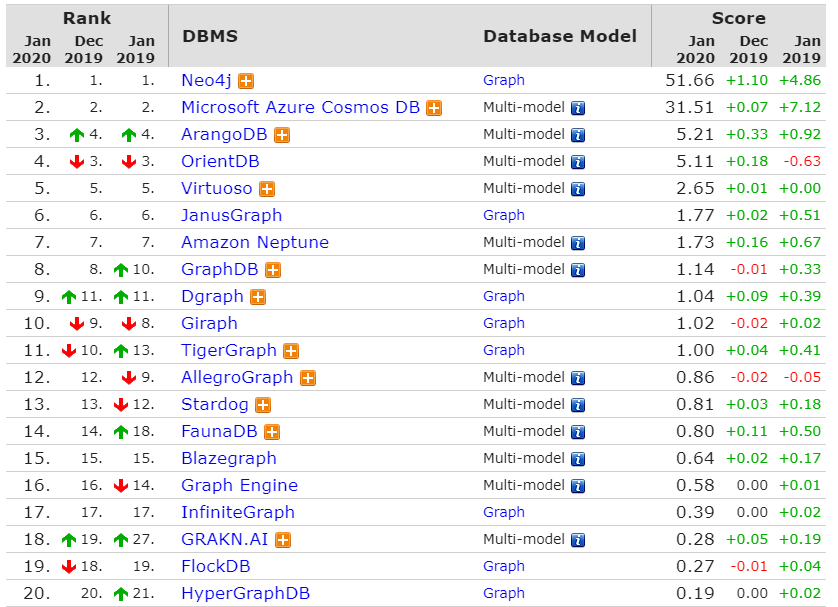Follow the Dgraph link
838x607 pixels.
click(x=212, y=297)
